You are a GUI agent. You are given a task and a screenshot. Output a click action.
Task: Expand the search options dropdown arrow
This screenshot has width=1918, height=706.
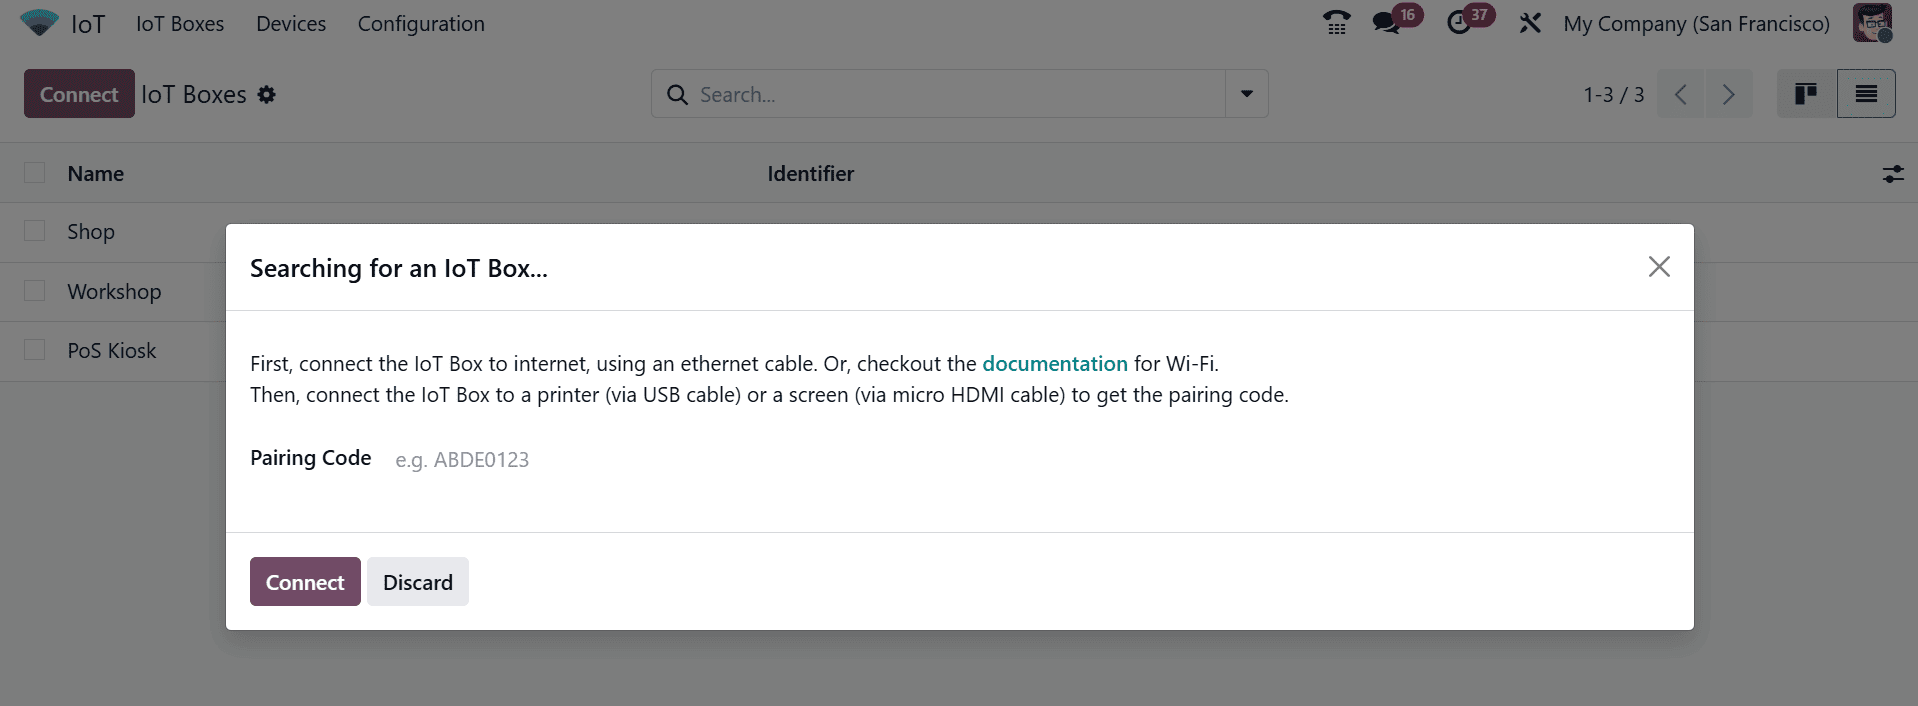[x=1247, y=94]
